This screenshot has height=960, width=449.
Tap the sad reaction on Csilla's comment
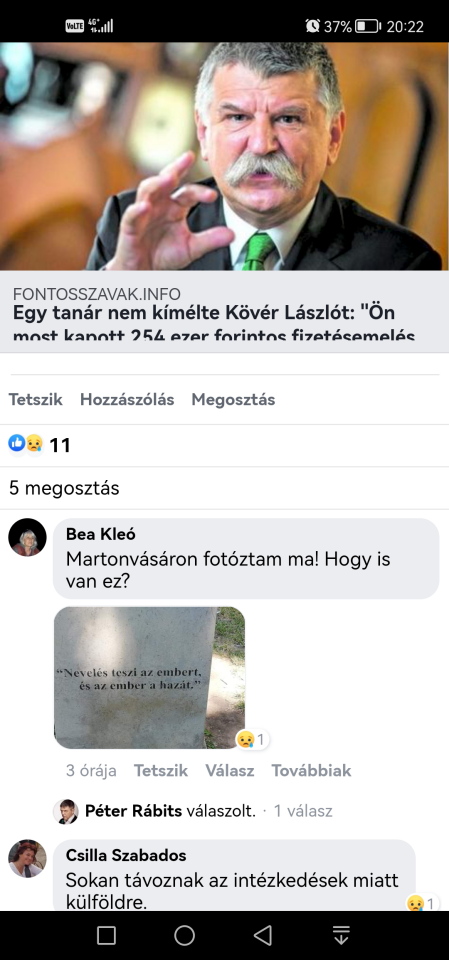click(x=423, y=903)
